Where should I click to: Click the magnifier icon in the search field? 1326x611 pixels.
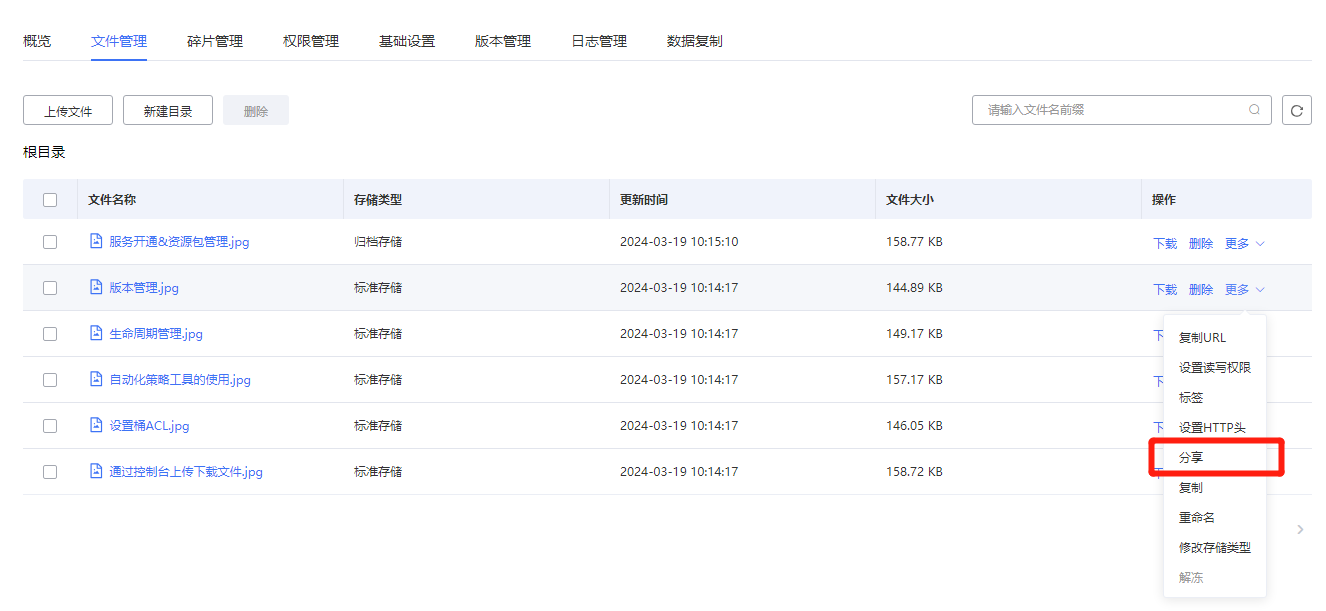(1254, 110)
